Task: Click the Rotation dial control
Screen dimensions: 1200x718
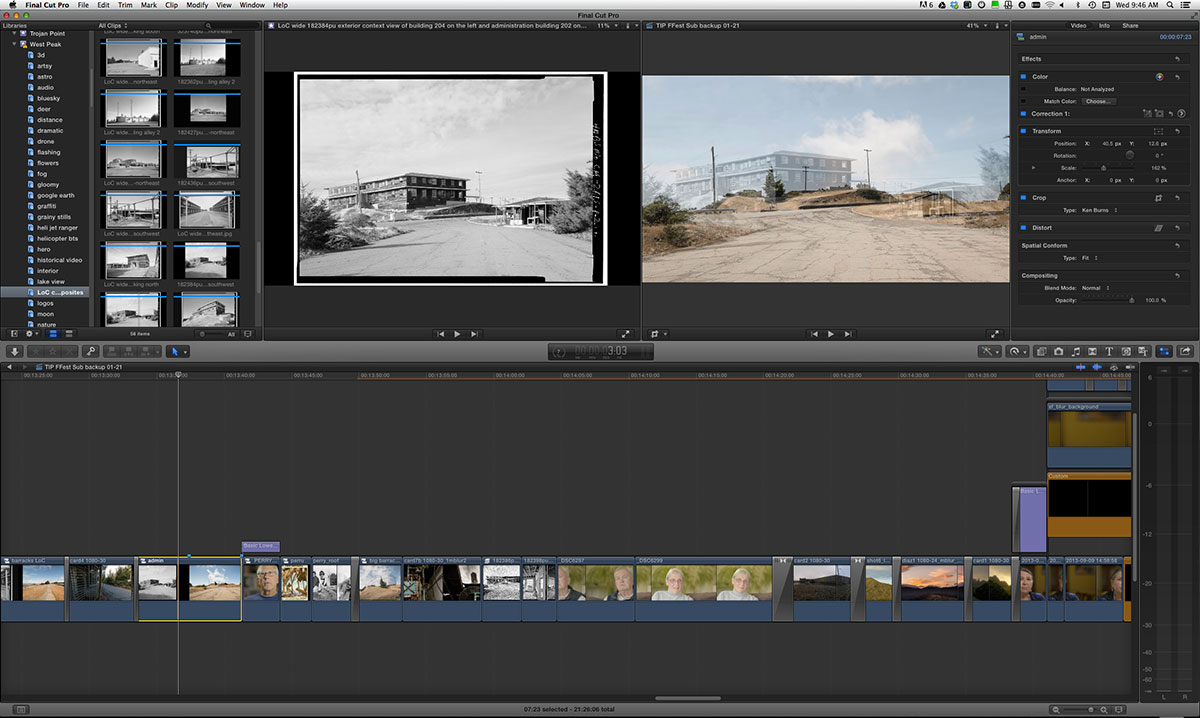Action: (1130, 155)
